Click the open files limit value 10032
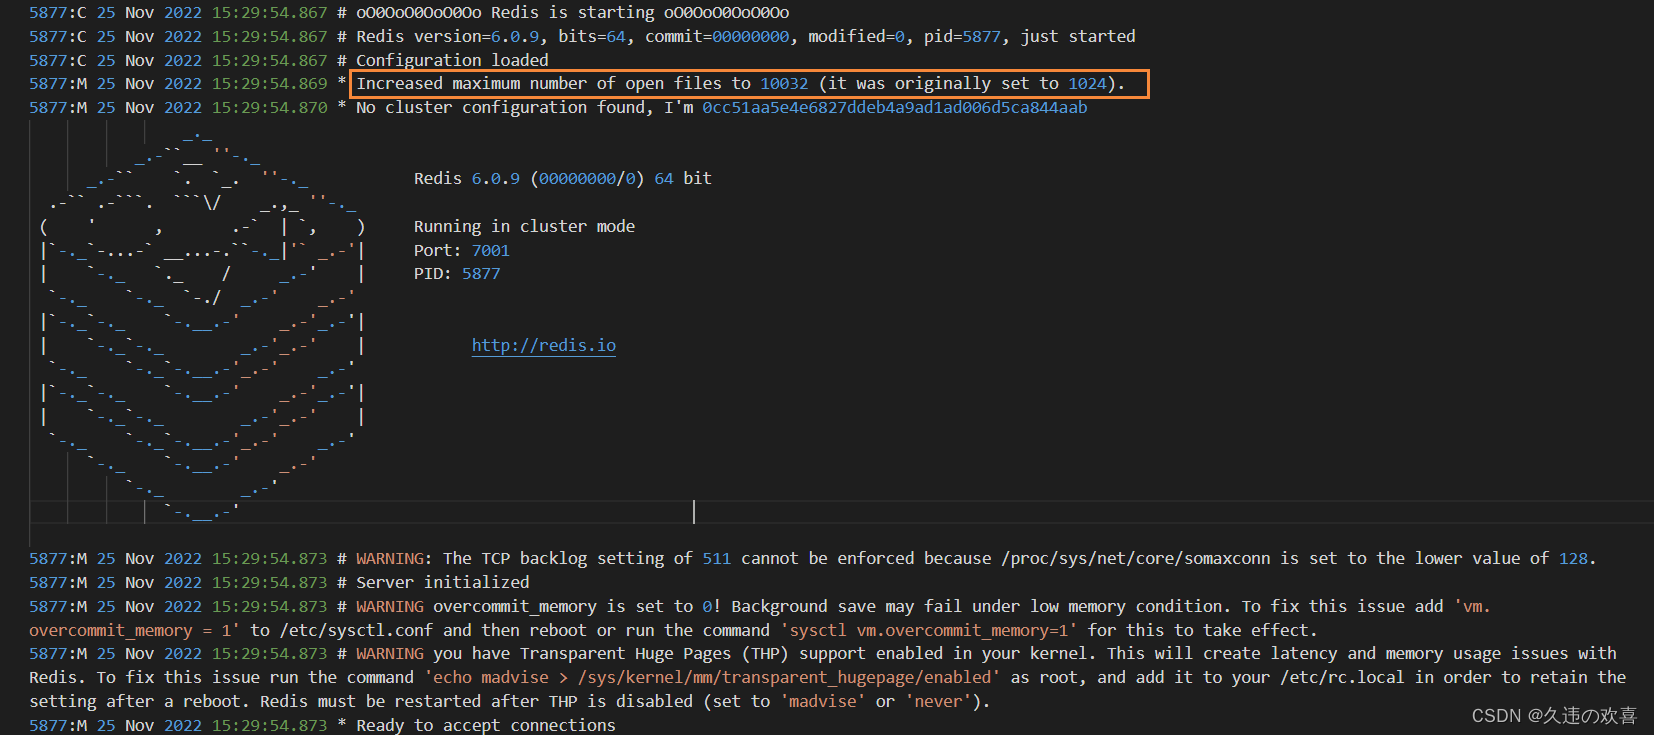This screenshot has height=735, width=1654. [x=784, y=84]
